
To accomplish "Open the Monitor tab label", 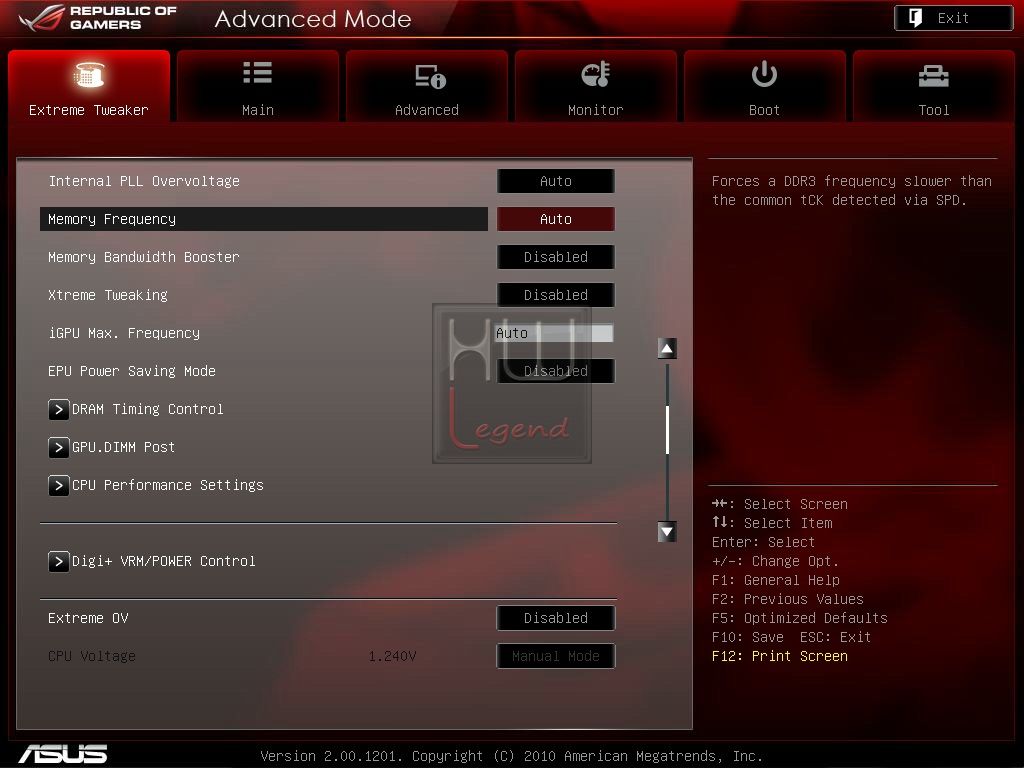I will pos(596,110).
